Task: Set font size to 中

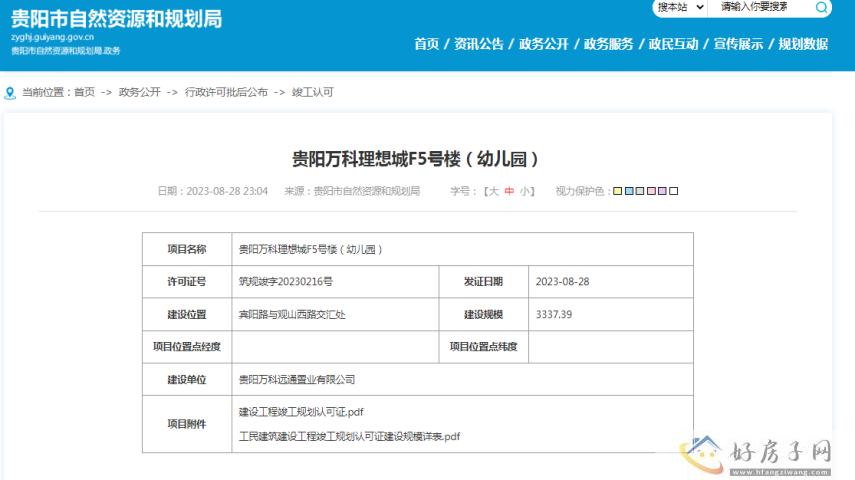Action: [x=509, y=191]
